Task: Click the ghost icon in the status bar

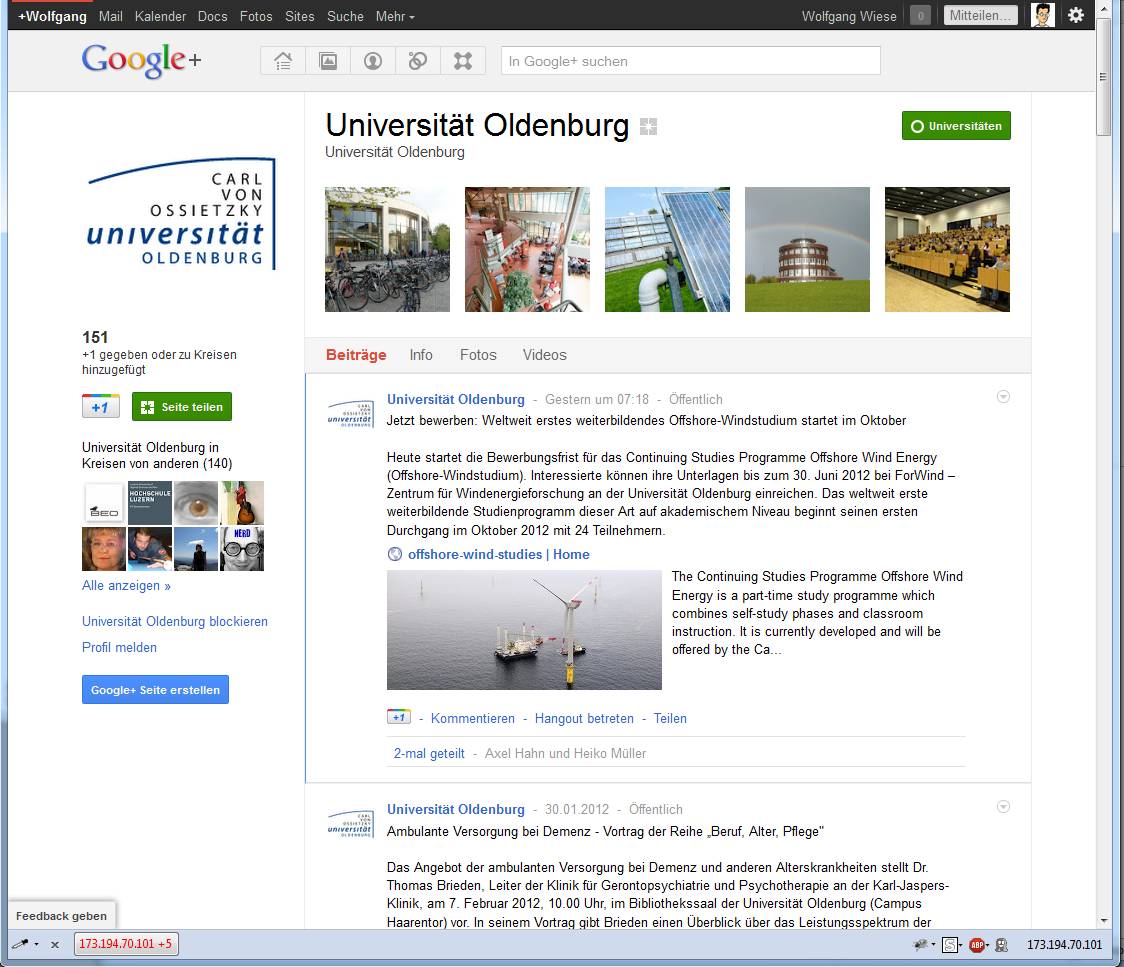Action: [x=1002, y=945]
